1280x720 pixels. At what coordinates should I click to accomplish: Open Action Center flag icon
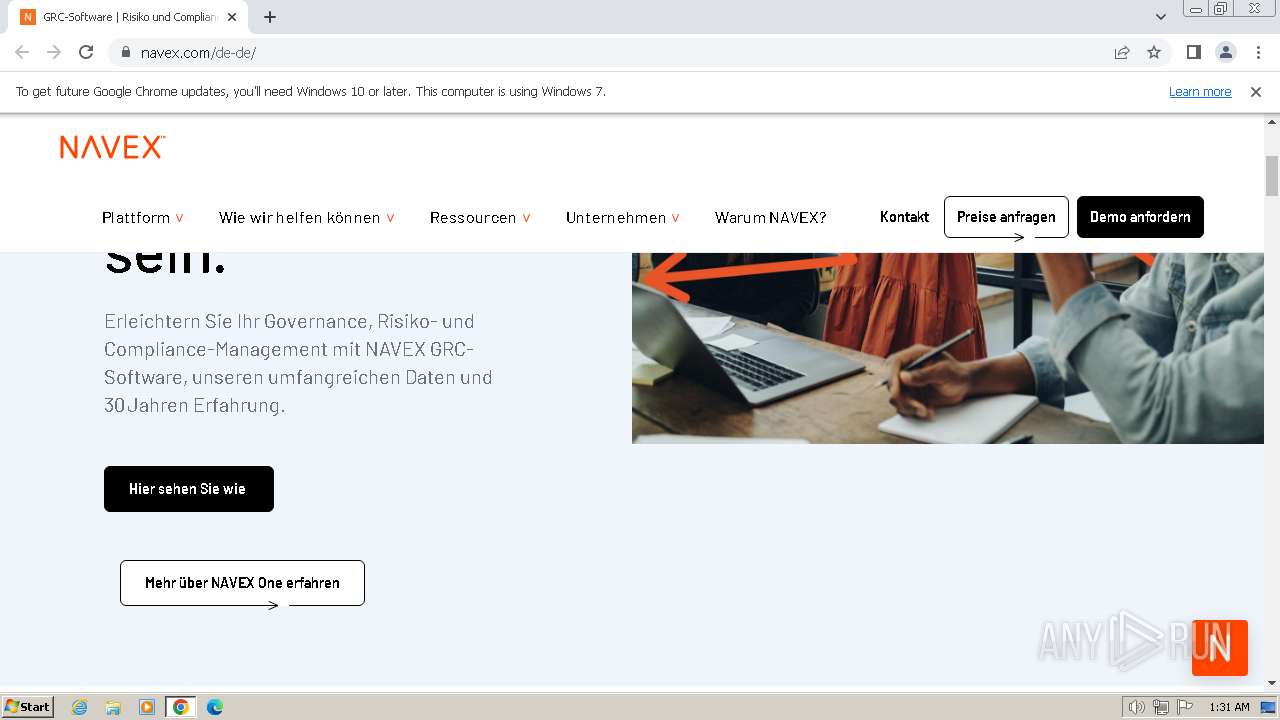[x=1185, y=707]
